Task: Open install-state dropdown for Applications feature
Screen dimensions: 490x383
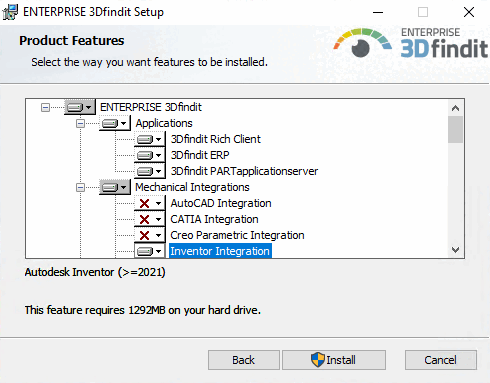Action: tap(115, 123)
